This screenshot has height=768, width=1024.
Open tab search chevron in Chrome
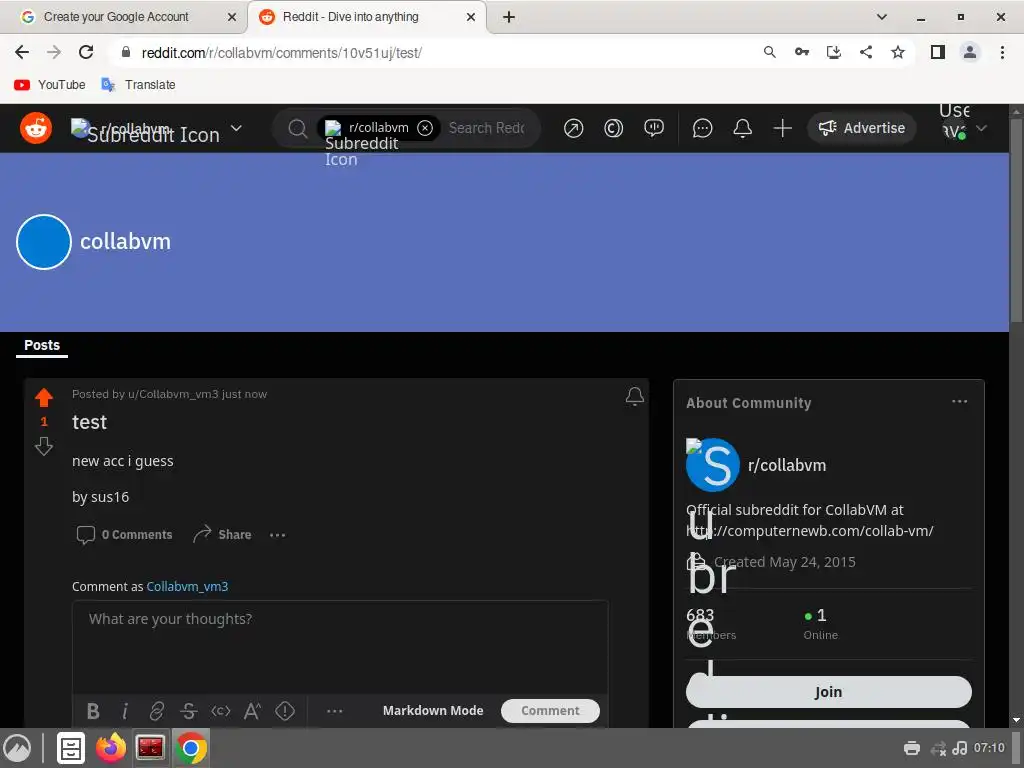882,17
